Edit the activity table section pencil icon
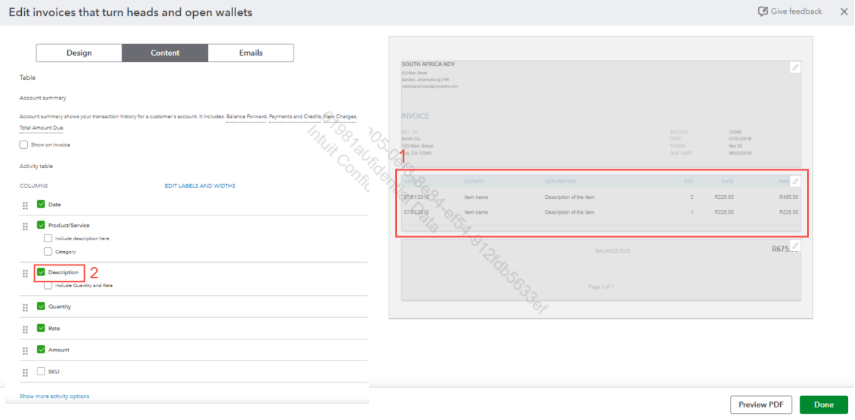This screenshot has height=420, width=855. click(x=795, y=181)
